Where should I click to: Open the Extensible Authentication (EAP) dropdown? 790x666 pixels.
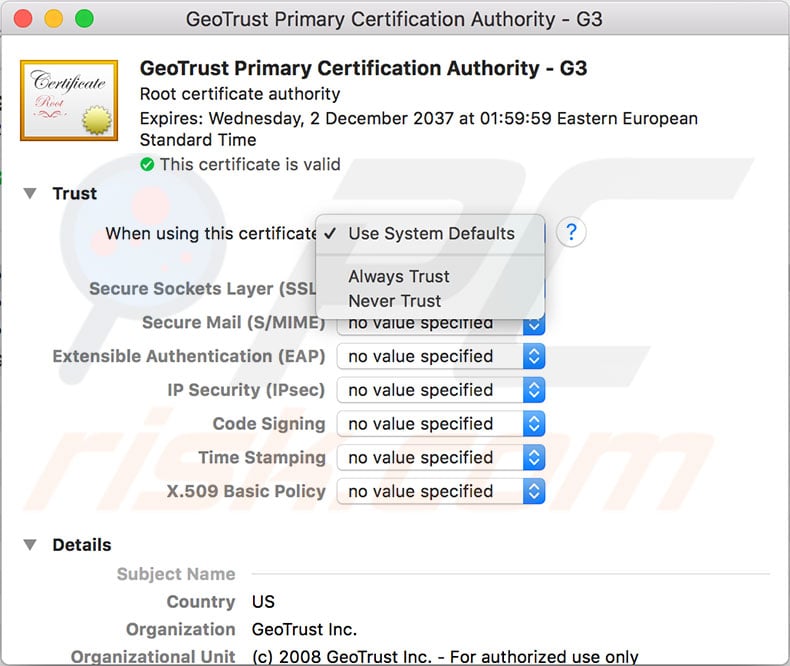(441, 357)
